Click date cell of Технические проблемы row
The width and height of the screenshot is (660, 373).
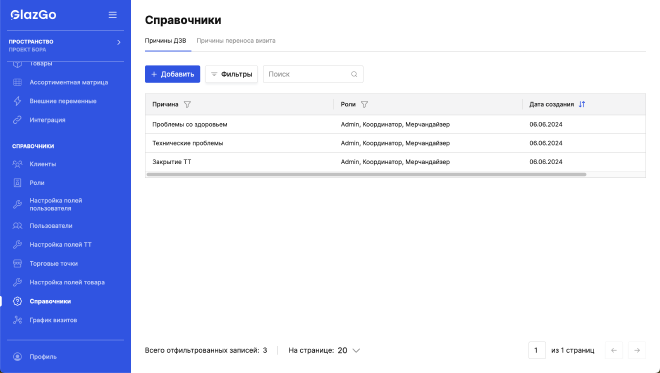coord(546,143)
